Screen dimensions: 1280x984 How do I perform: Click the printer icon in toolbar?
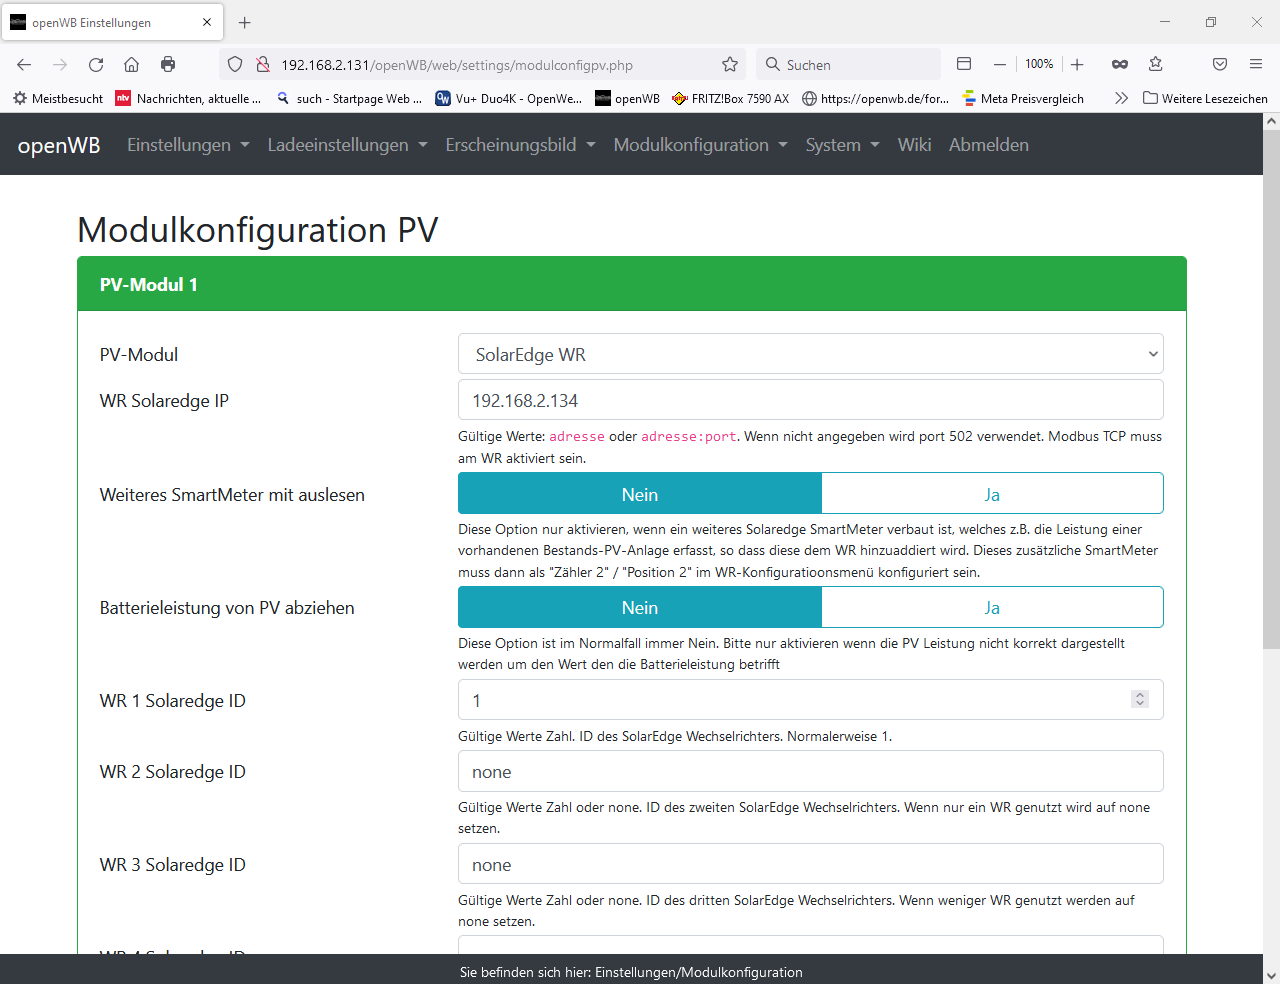(x=168, y=65)
